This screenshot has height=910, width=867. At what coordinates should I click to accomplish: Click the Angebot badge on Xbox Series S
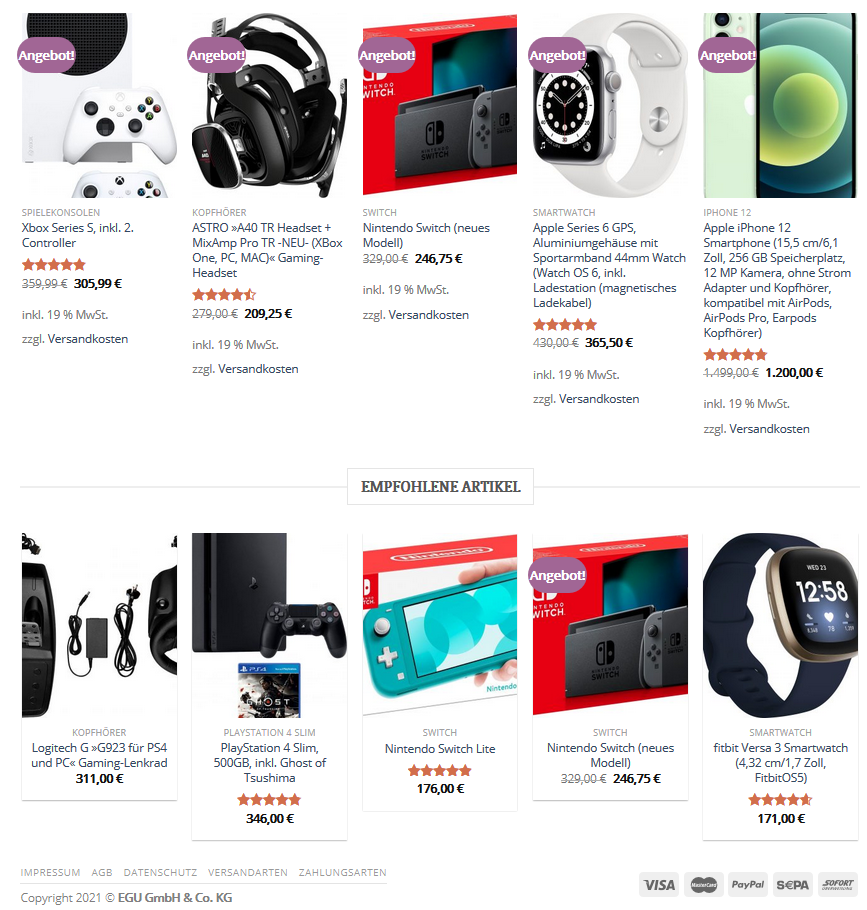46,55
